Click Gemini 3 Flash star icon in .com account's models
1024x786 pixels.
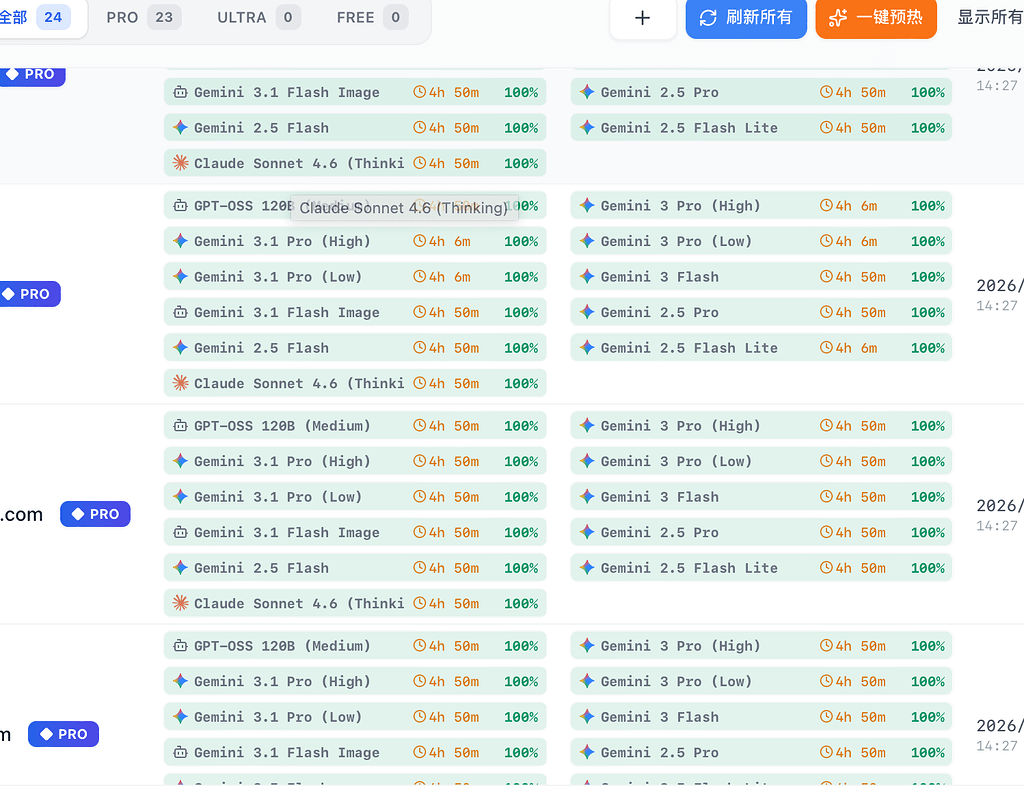(587, 497)
